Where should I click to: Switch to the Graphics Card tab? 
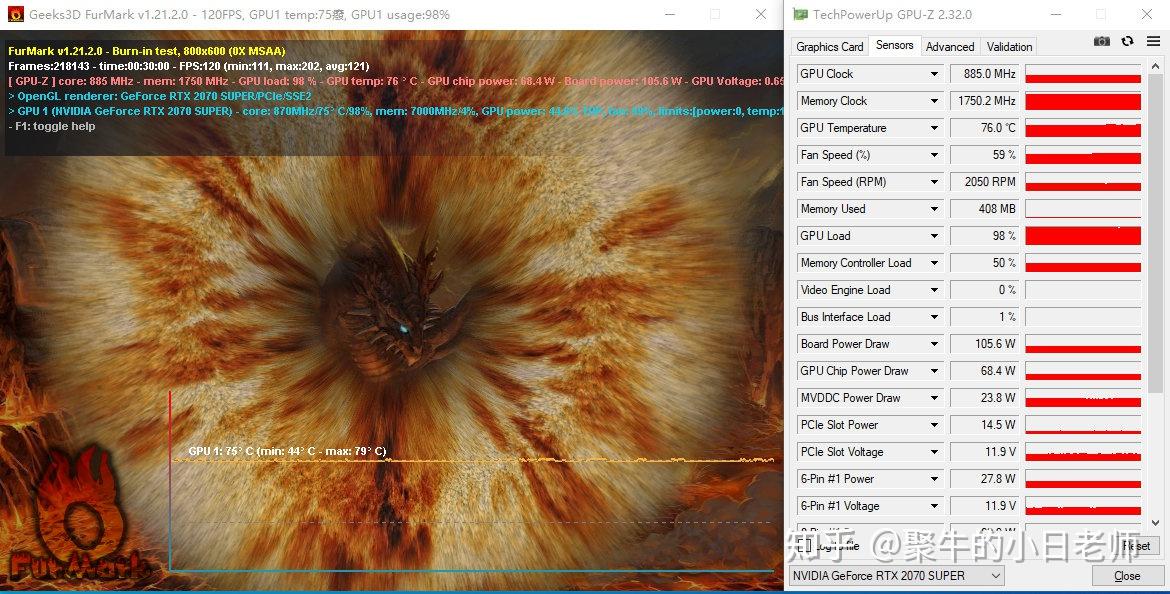[830, 46]
